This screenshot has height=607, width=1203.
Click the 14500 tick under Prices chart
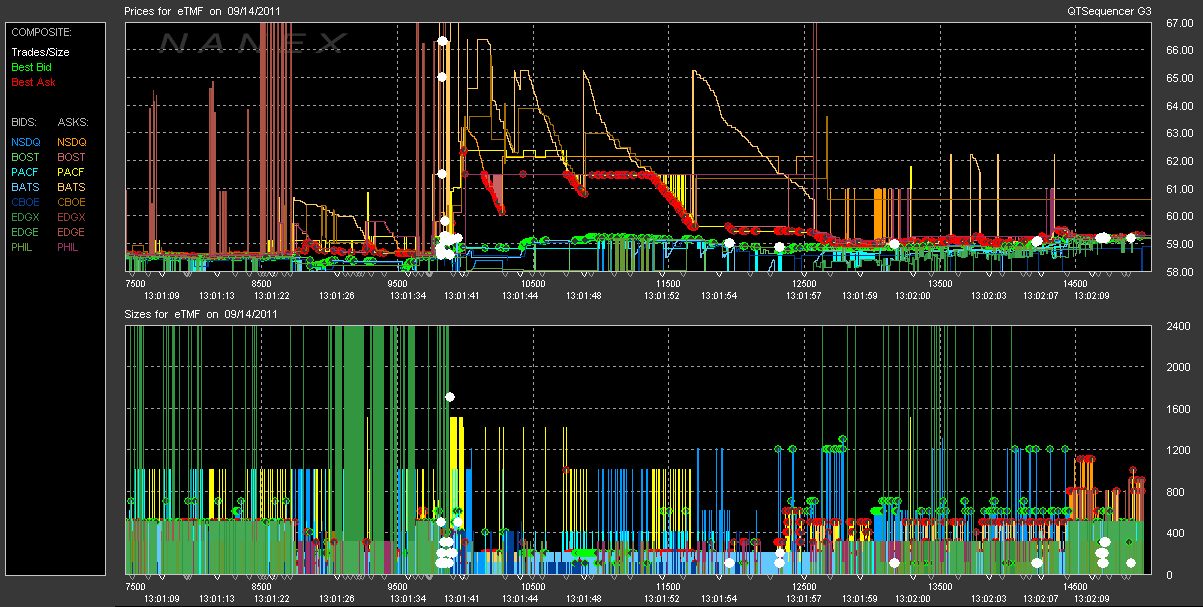pyautogui.click(x=1075, y=284)
